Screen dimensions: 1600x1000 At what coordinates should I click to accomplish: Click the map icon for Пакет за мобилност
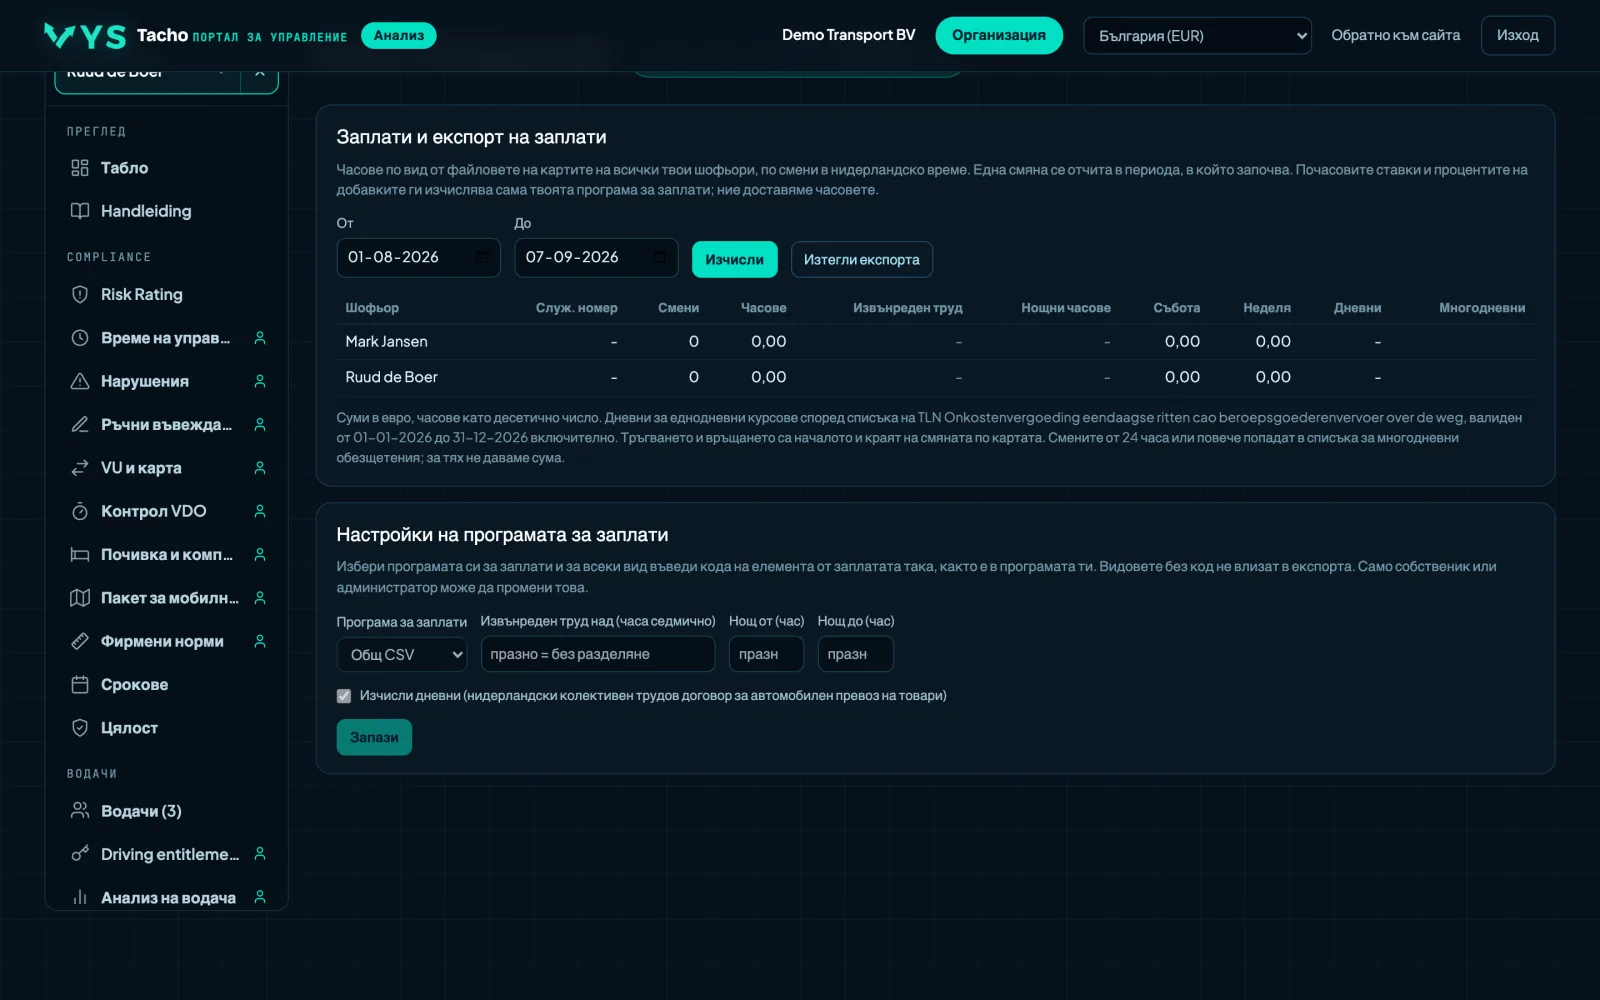coord(80,598)
